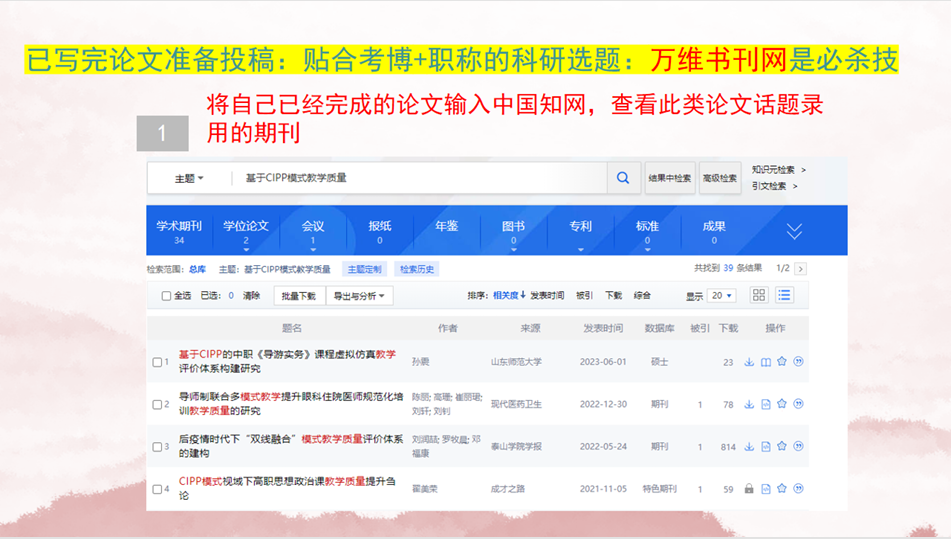Viewport: 951px width, 539px height.
Task: Expand the 导出与分析 dropdown
Action: point(362,296)
